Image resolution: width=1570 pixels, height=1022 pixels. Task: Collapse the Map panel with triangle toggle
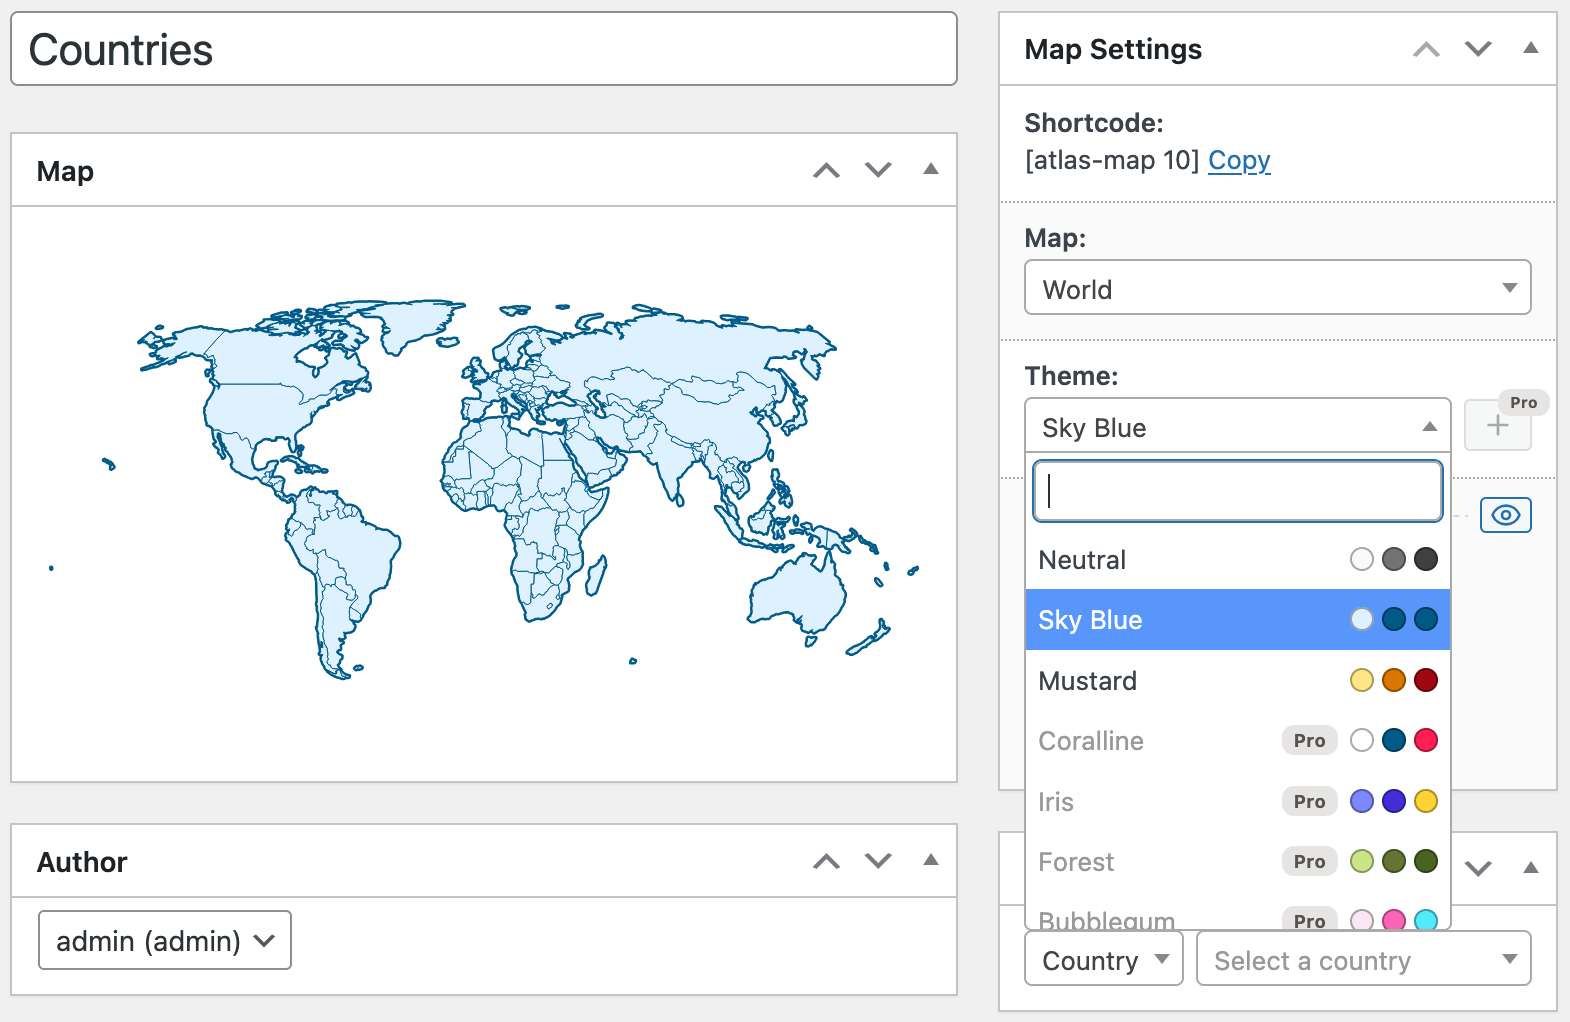click(x=930, y=169)
